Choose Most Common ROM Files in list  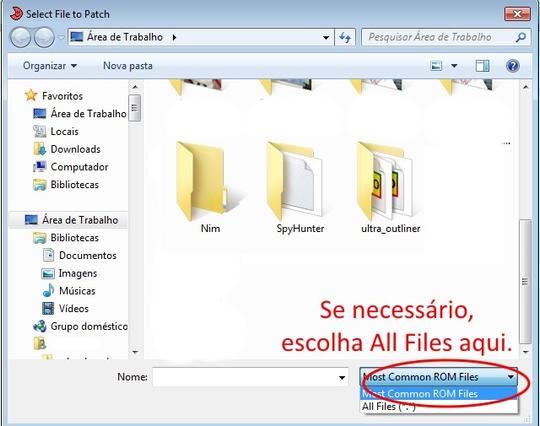pyautogui.click(x=438, y=394)
